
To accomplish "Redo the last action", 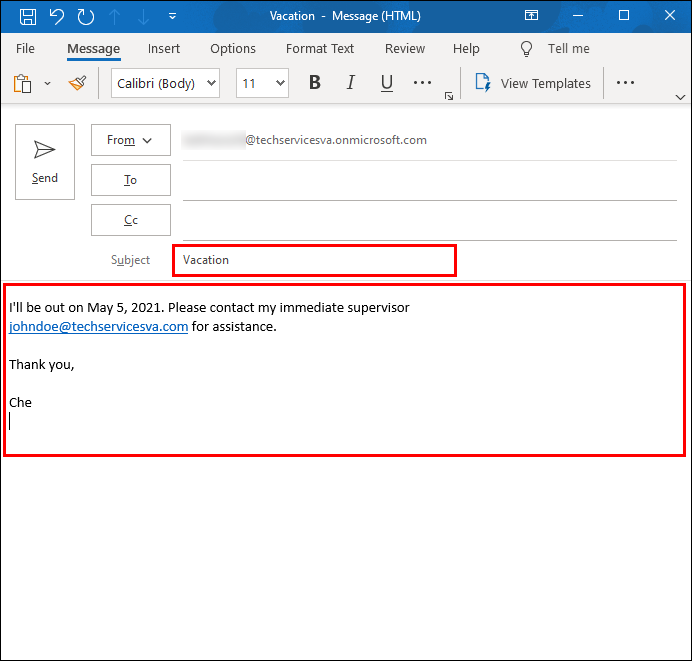I will point(86,16).
